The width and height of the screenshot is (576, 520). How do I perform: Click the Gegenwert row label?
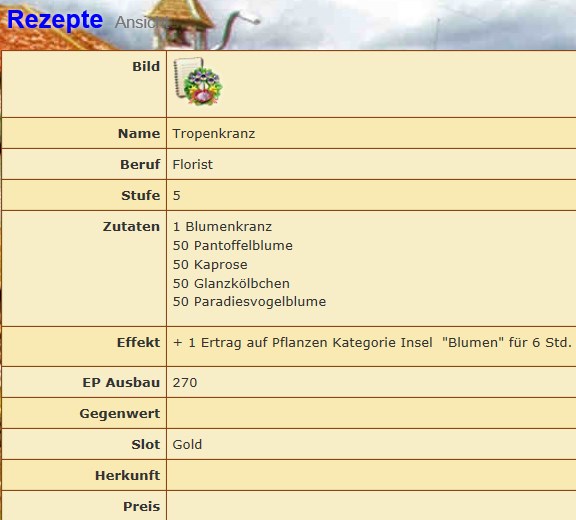[120, 414]
